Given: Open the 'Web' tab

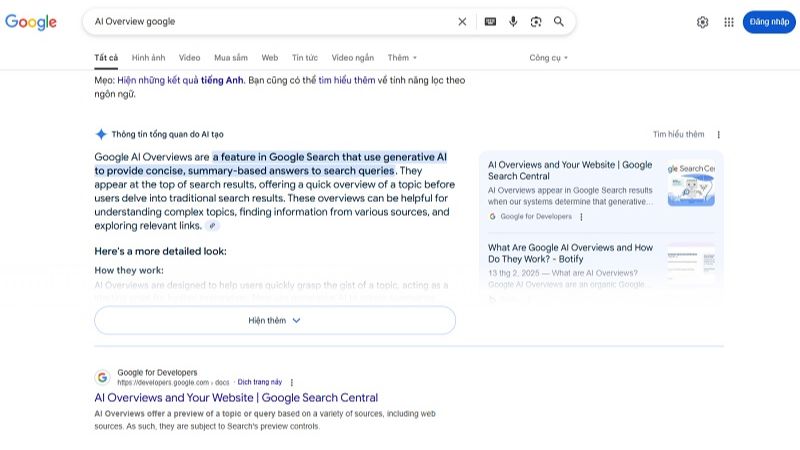Looking at the screenshot, I should tap(270, 58).
